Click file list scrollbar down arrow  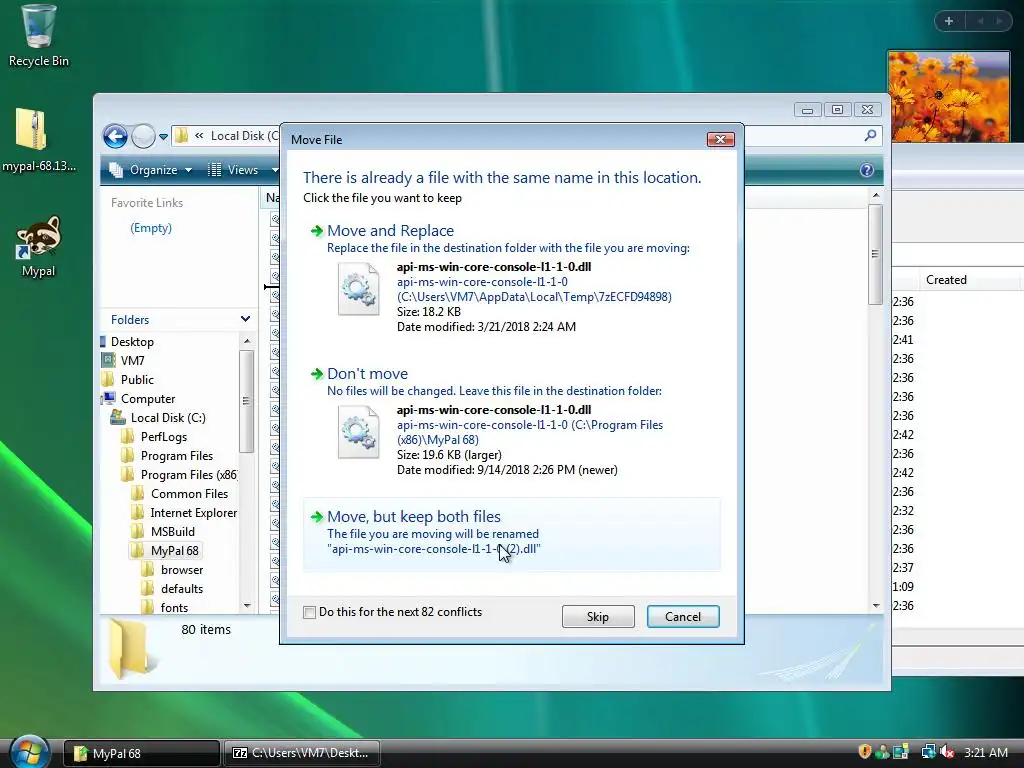pyautogui.click(x=876, y=606)
